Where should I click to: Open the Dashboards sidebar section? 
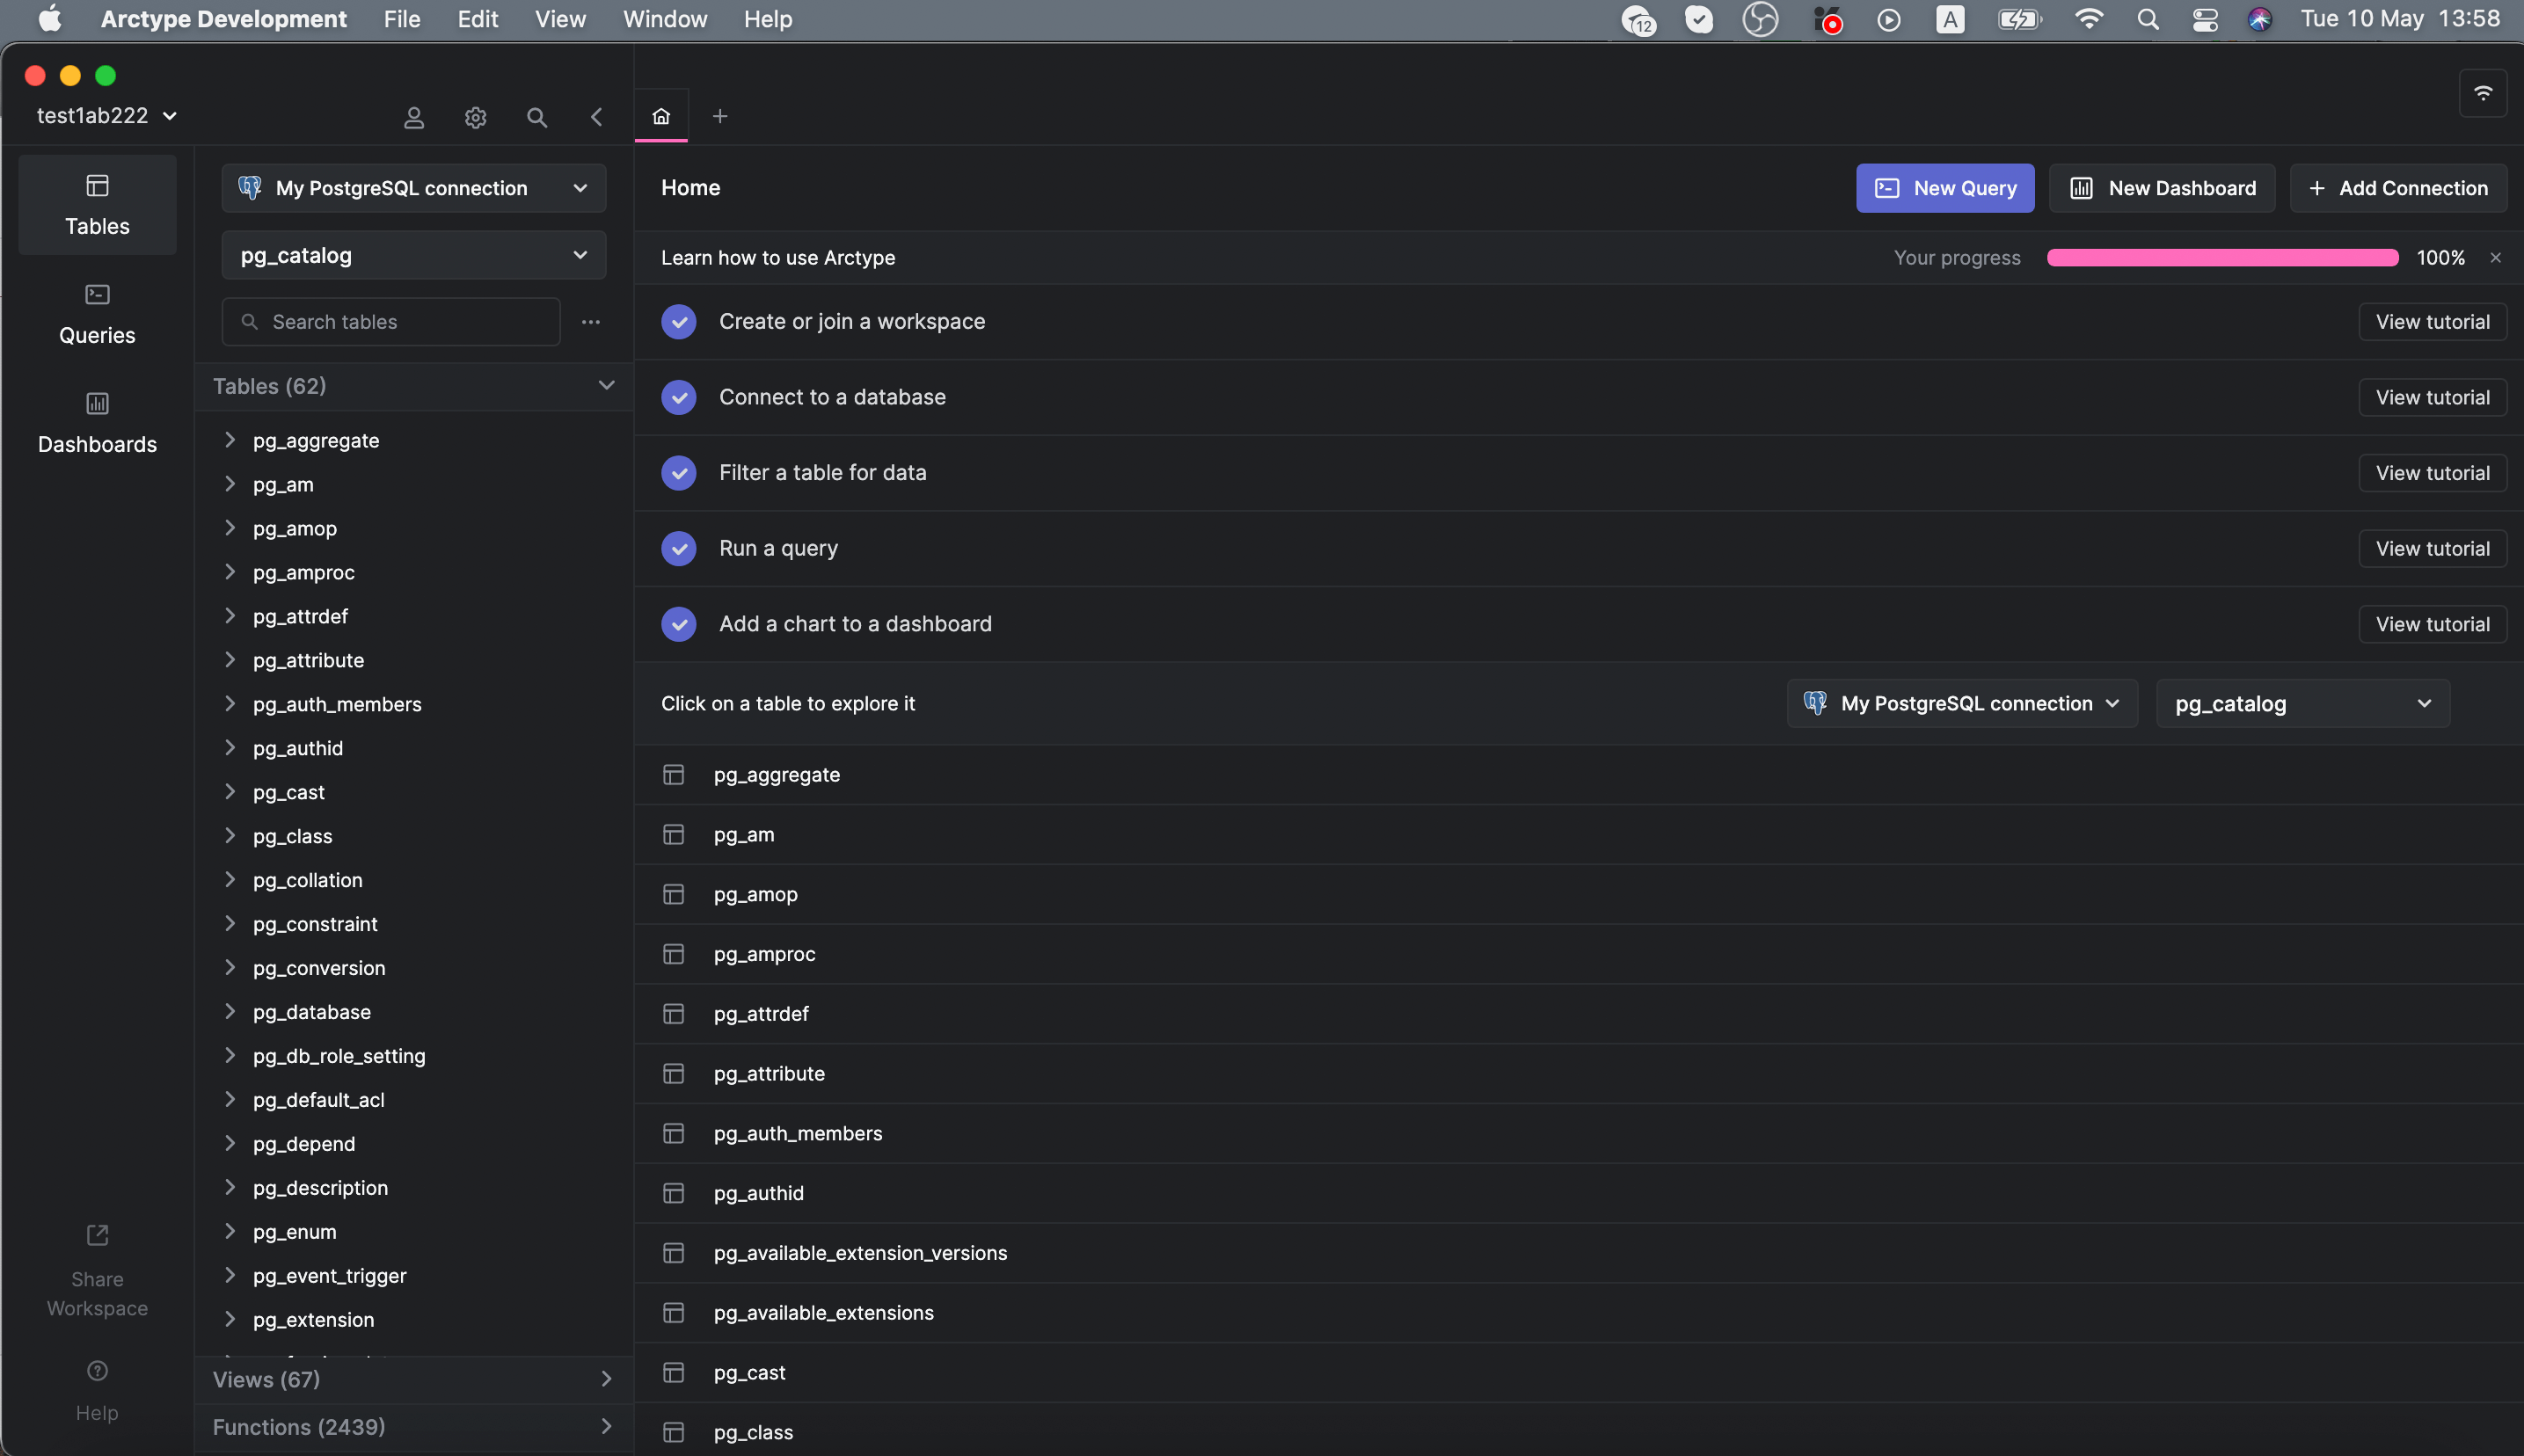[97, 423]
